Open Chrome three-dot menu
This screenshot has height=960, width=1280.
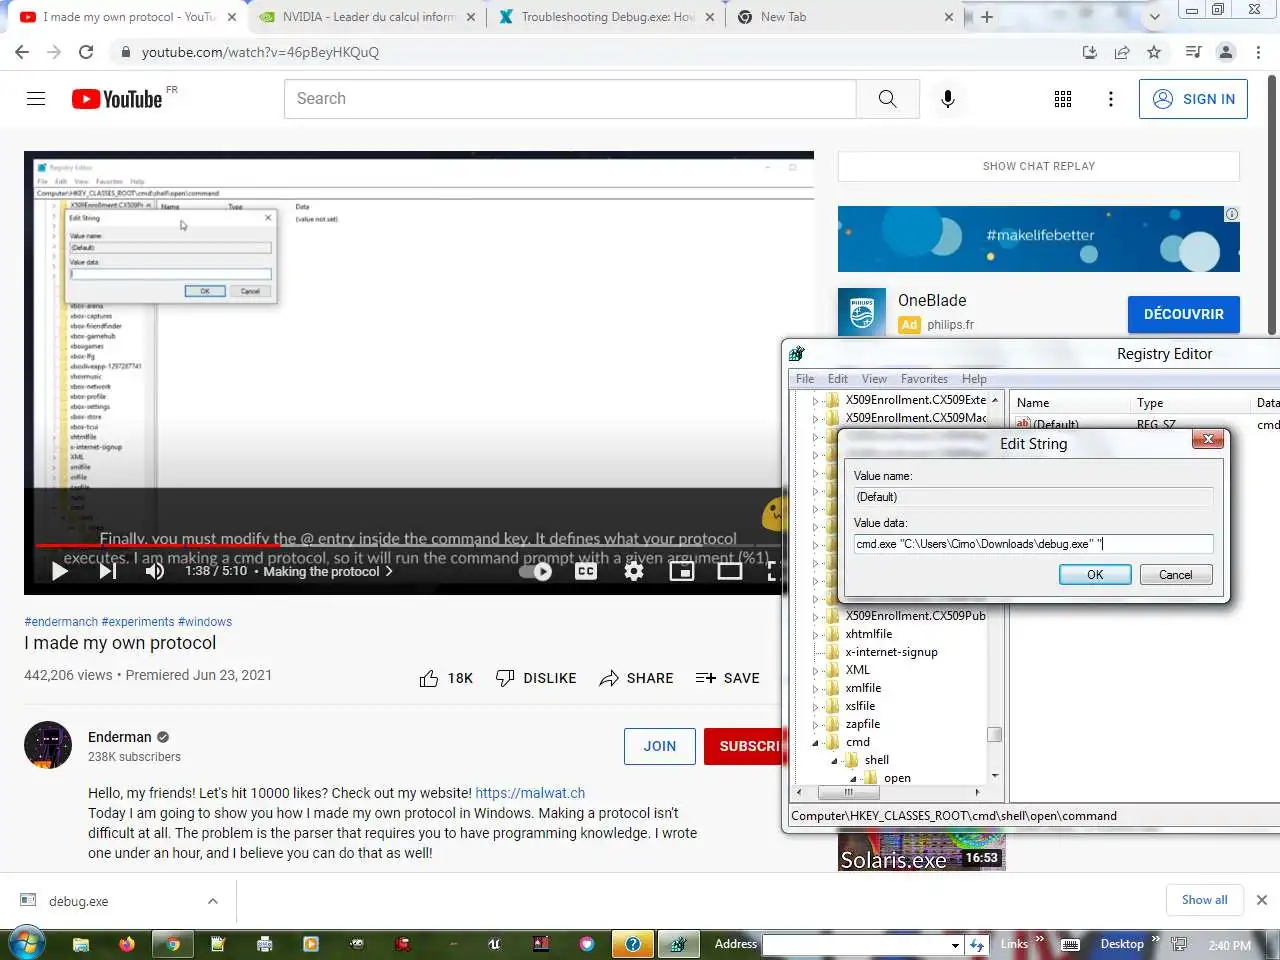pos(1259,52)
